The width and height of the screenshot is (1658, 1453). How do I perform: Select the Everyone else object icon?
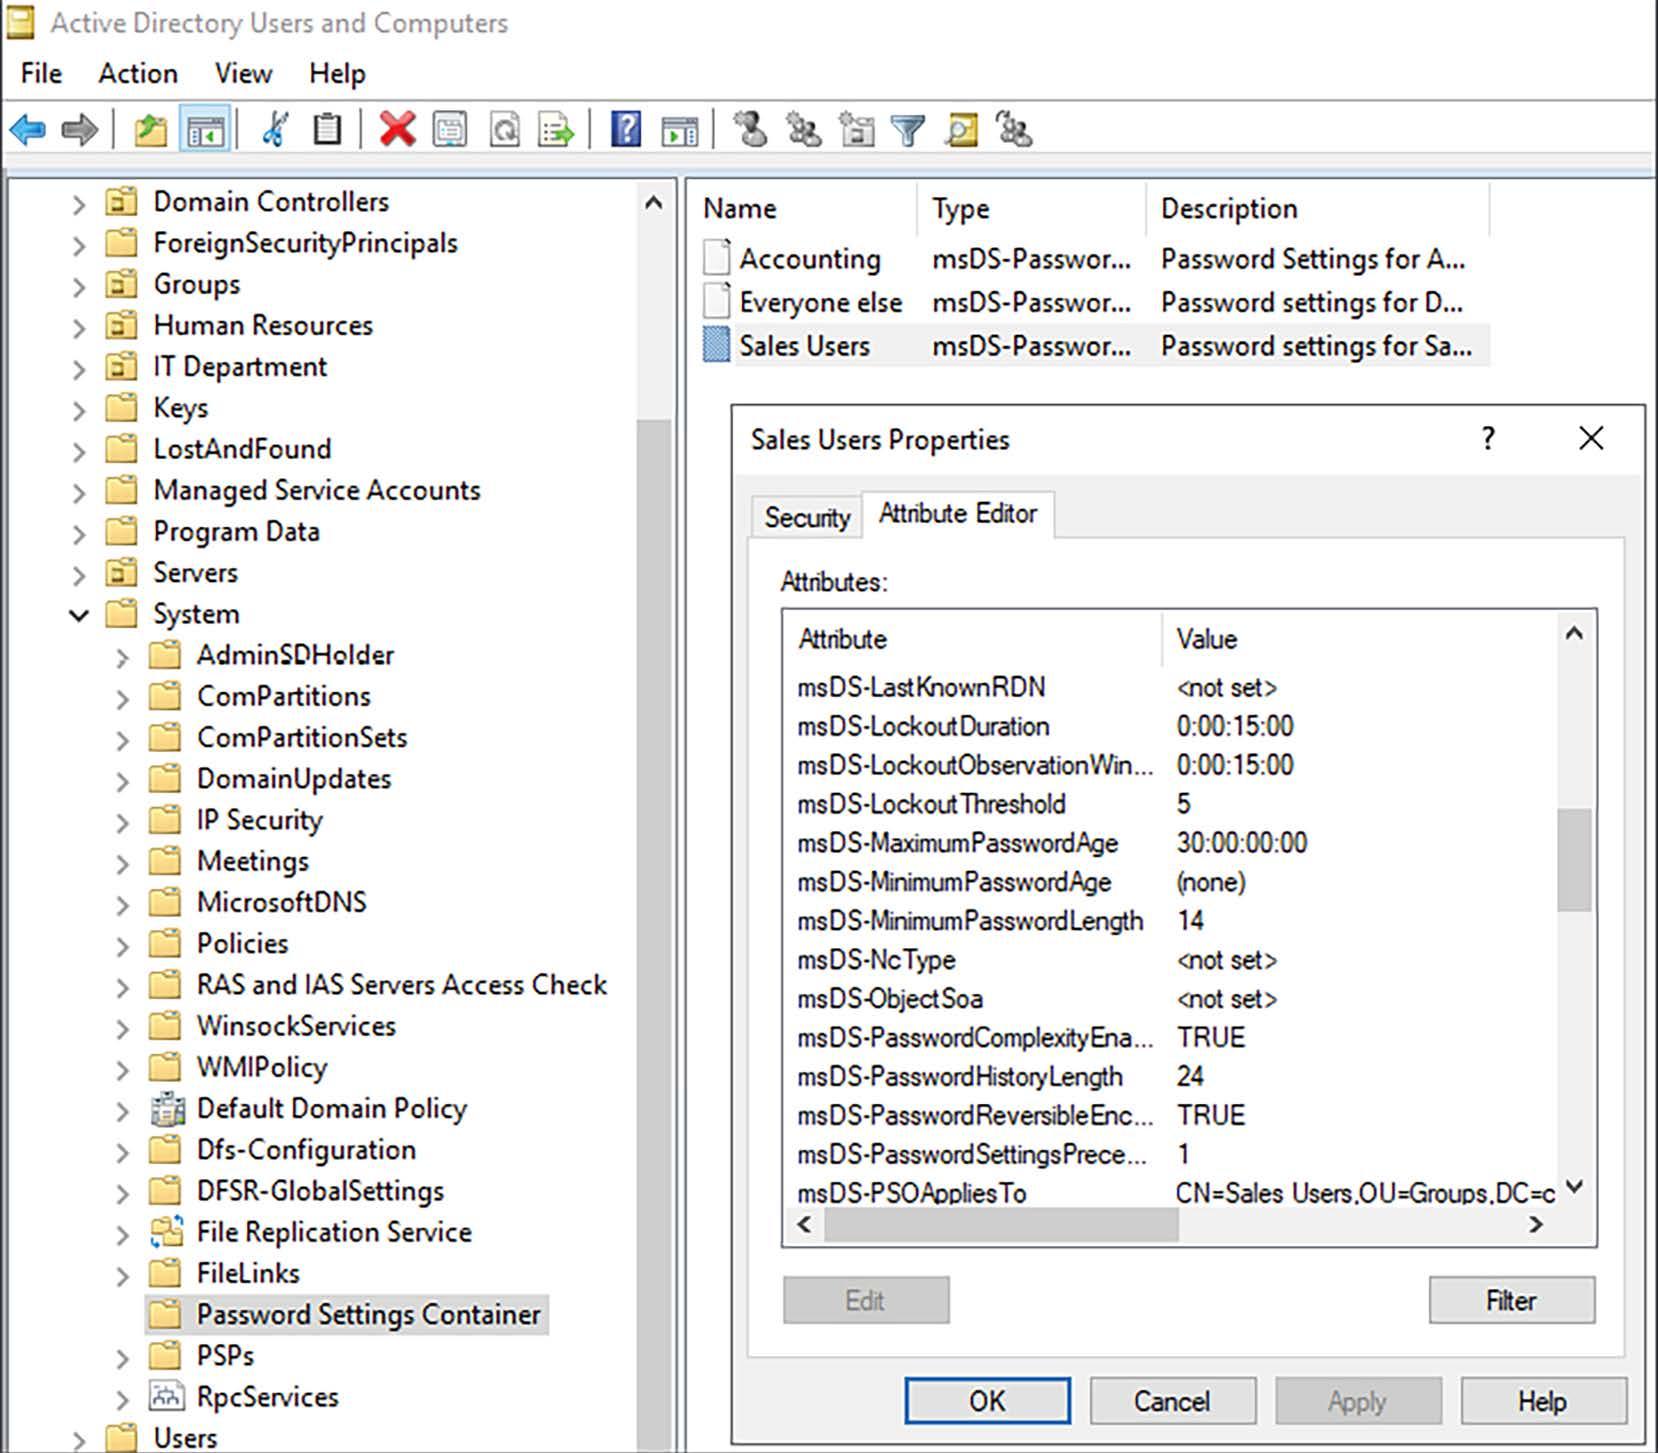coord(716,301)
